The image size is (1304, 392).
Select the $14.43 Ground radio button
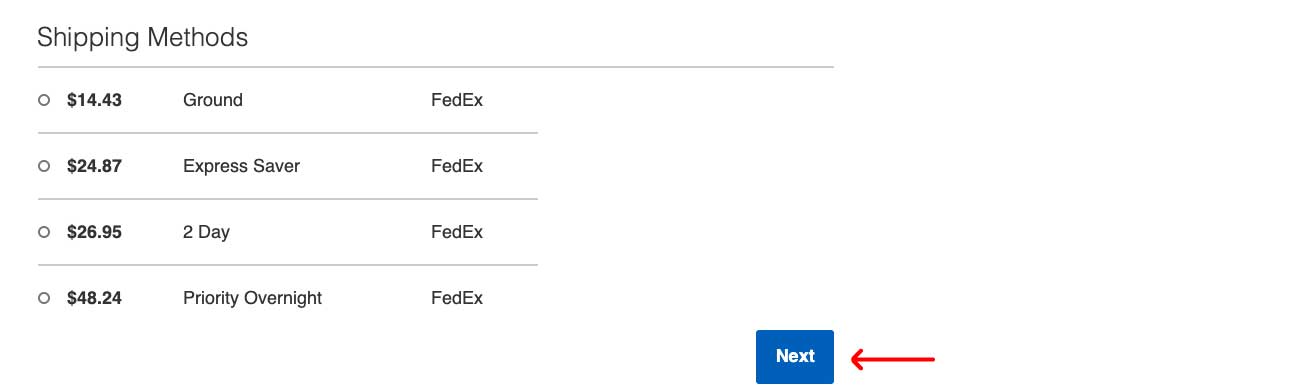coord(44,100)
